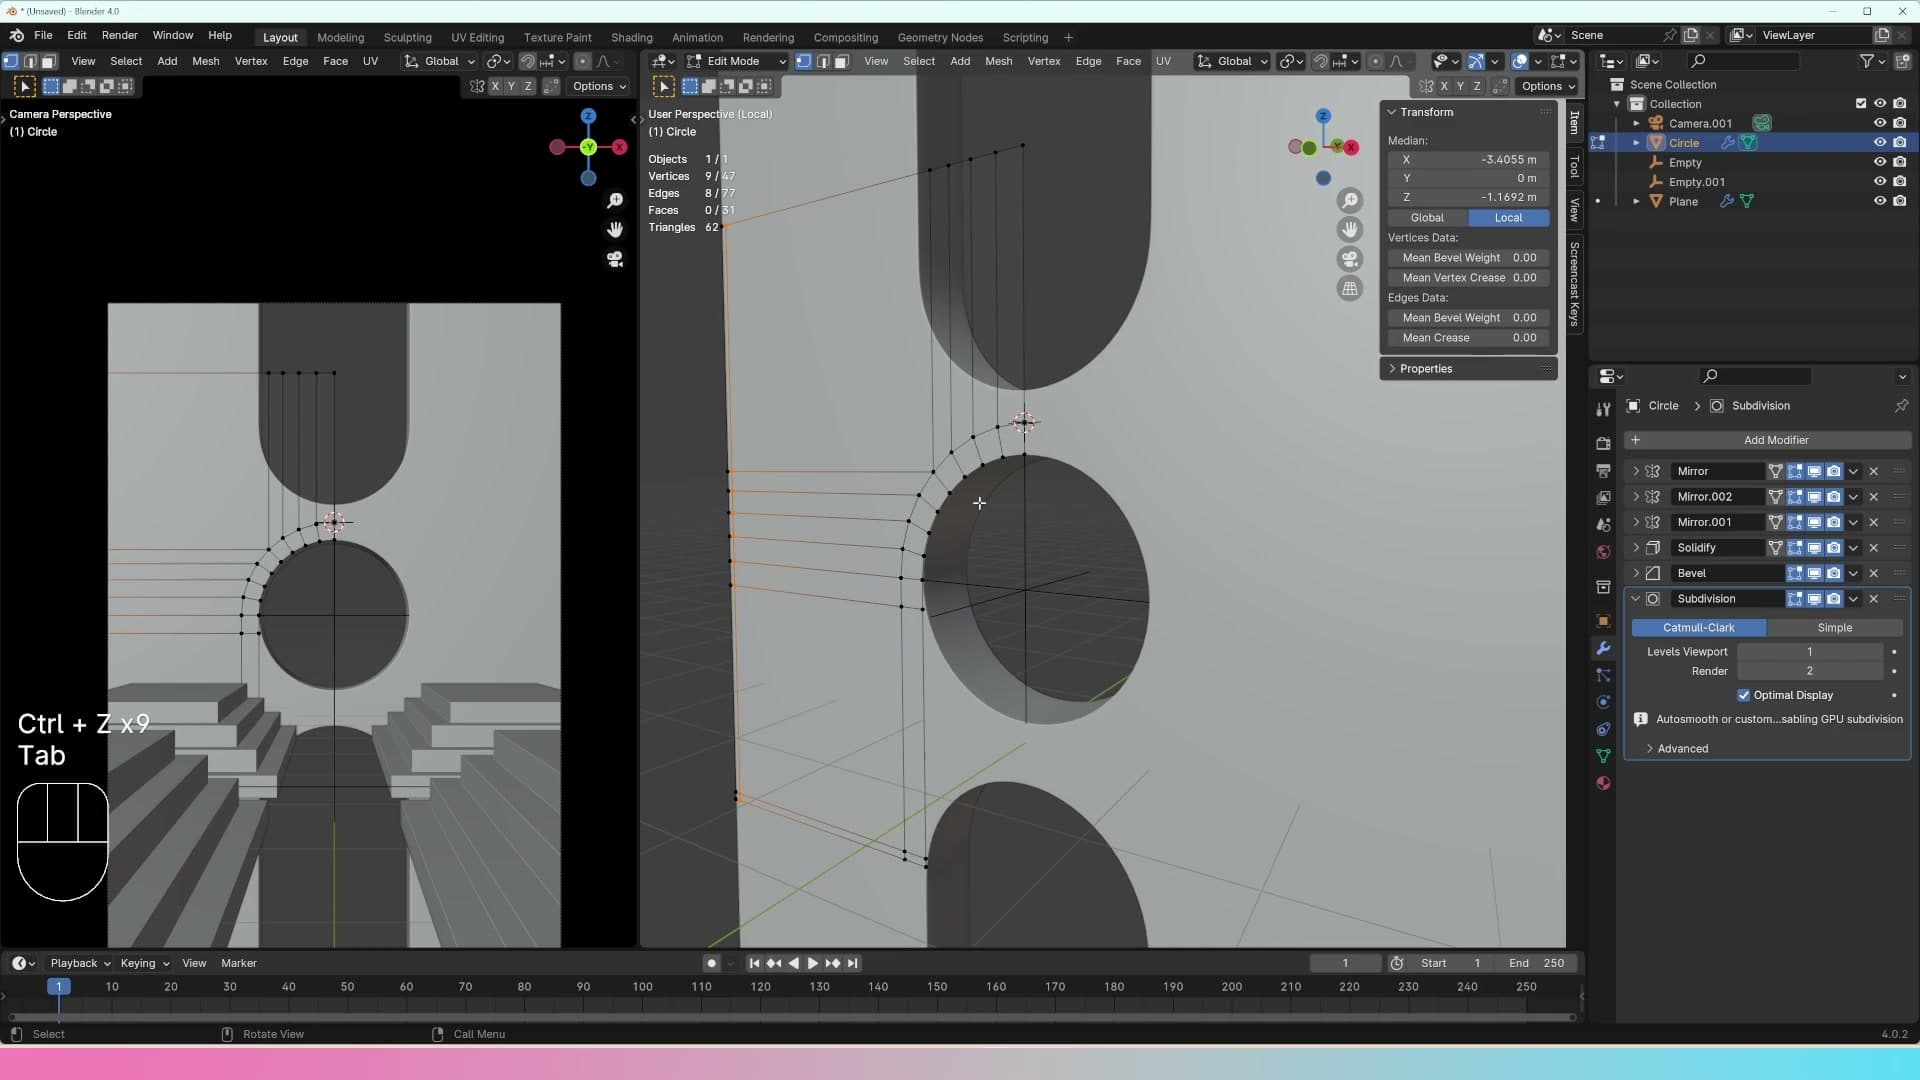Viewport: 1920px width, 1080px height.
Task: Click Levels Viewport value field
Action: pos(1810,651)
